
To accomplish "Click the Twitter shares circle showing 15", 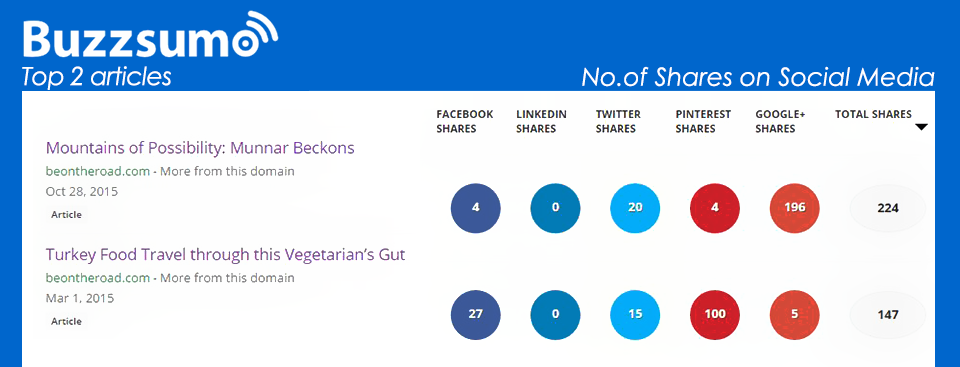I will [x=636, y=315].
